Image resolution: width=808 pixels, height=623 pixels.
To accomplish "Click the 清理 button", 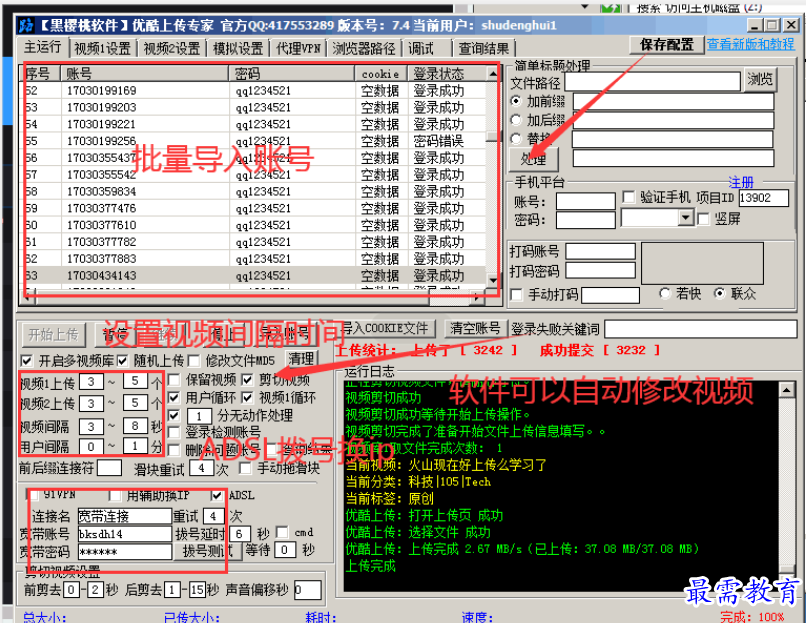I will (301, 359).
